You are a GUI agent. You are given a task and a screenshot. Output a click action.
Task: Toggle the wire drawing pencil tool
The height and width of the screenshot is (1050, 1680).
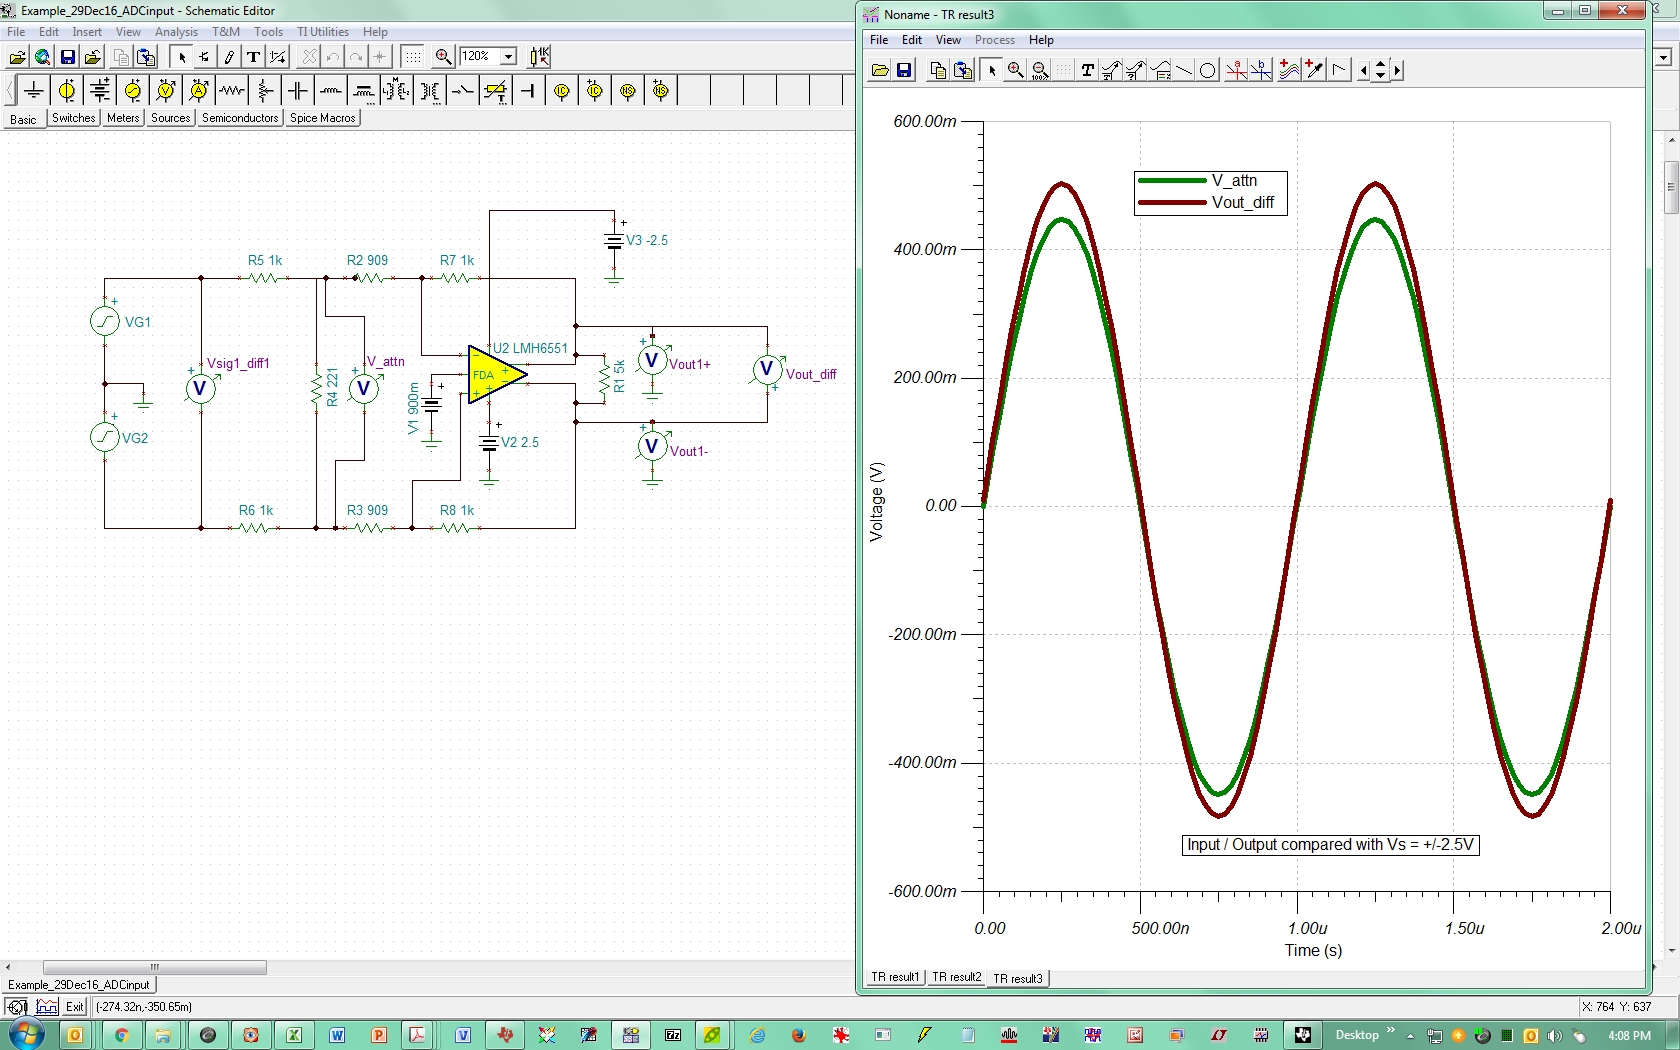click(x=229, y=57)
